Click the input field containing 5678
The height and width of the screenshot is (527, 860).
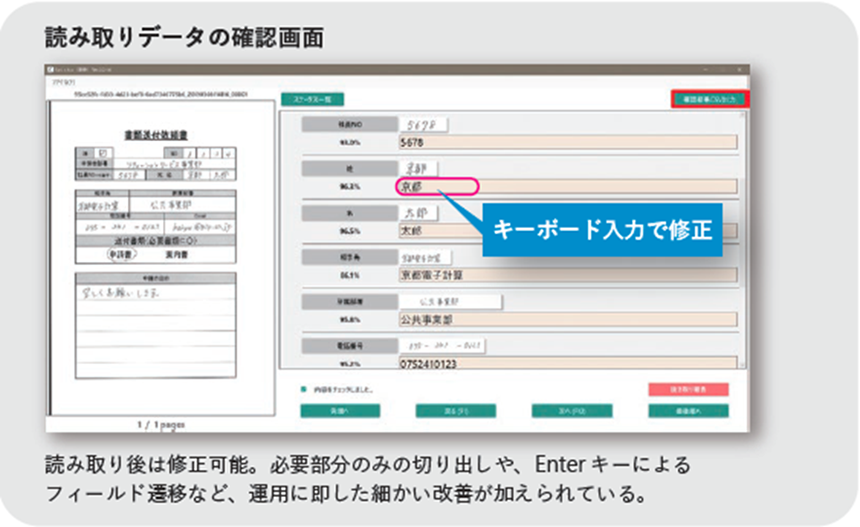[x=568, y=143]
